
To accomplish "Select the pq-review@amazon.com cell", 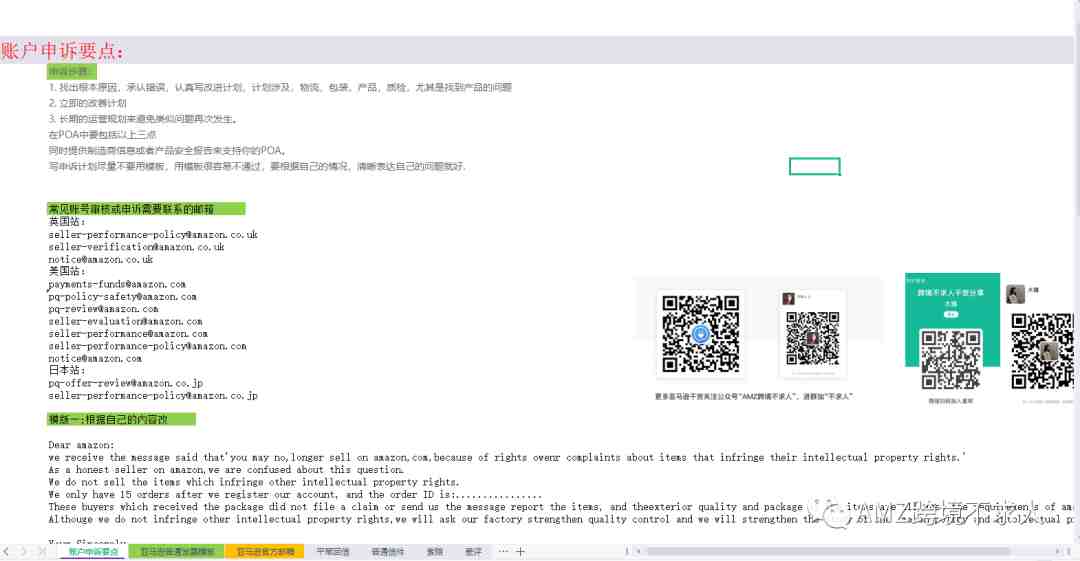I will coord(103,309).
